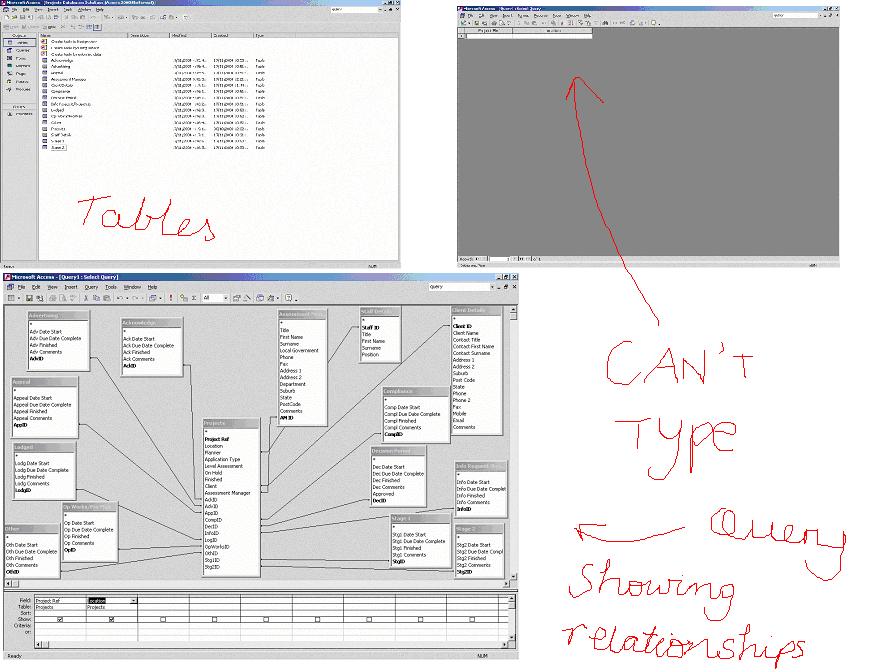Open the Insert menu in query window
891x672 pixels.
70,287
